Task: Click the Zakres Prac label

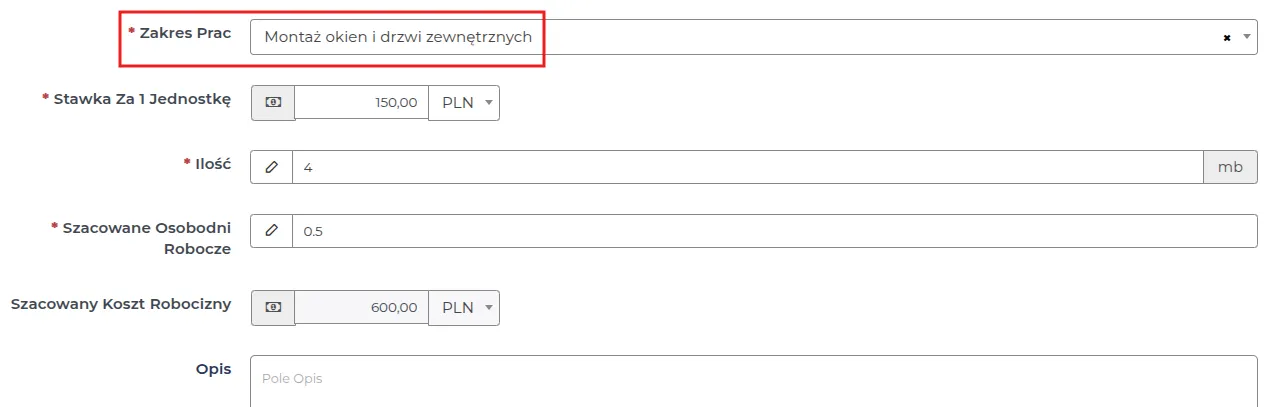Action: [185, 33]
